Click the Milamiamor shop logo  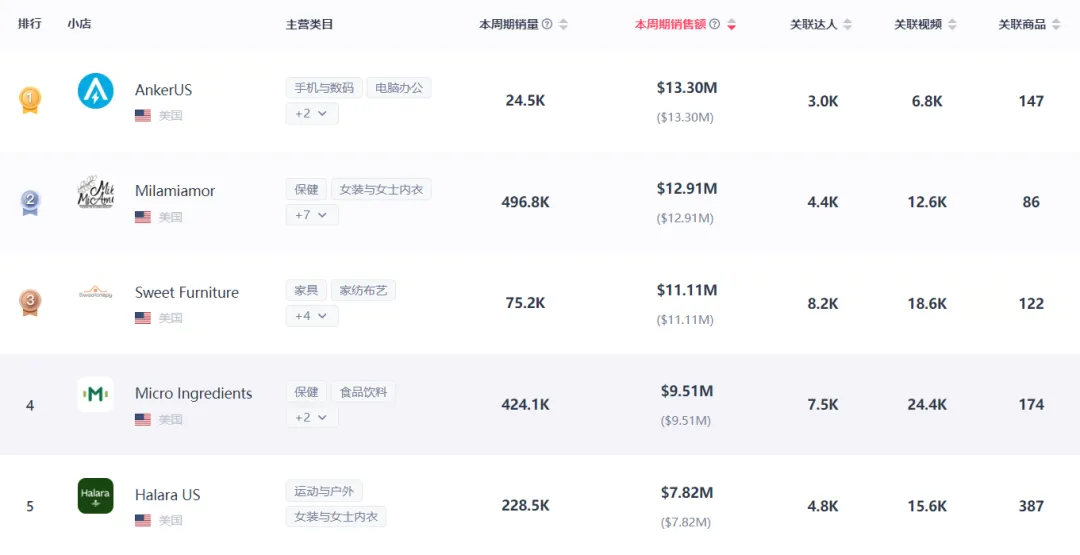coord(96,192)
